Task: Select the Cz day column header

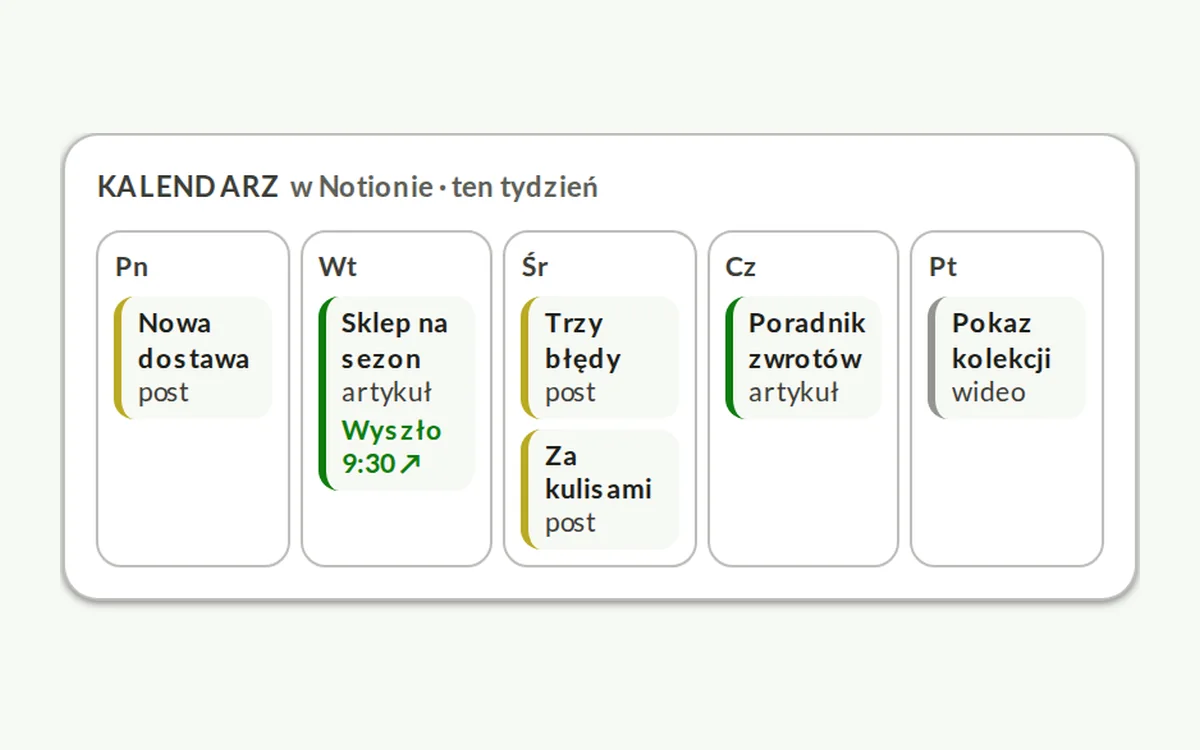Action: 741,267
